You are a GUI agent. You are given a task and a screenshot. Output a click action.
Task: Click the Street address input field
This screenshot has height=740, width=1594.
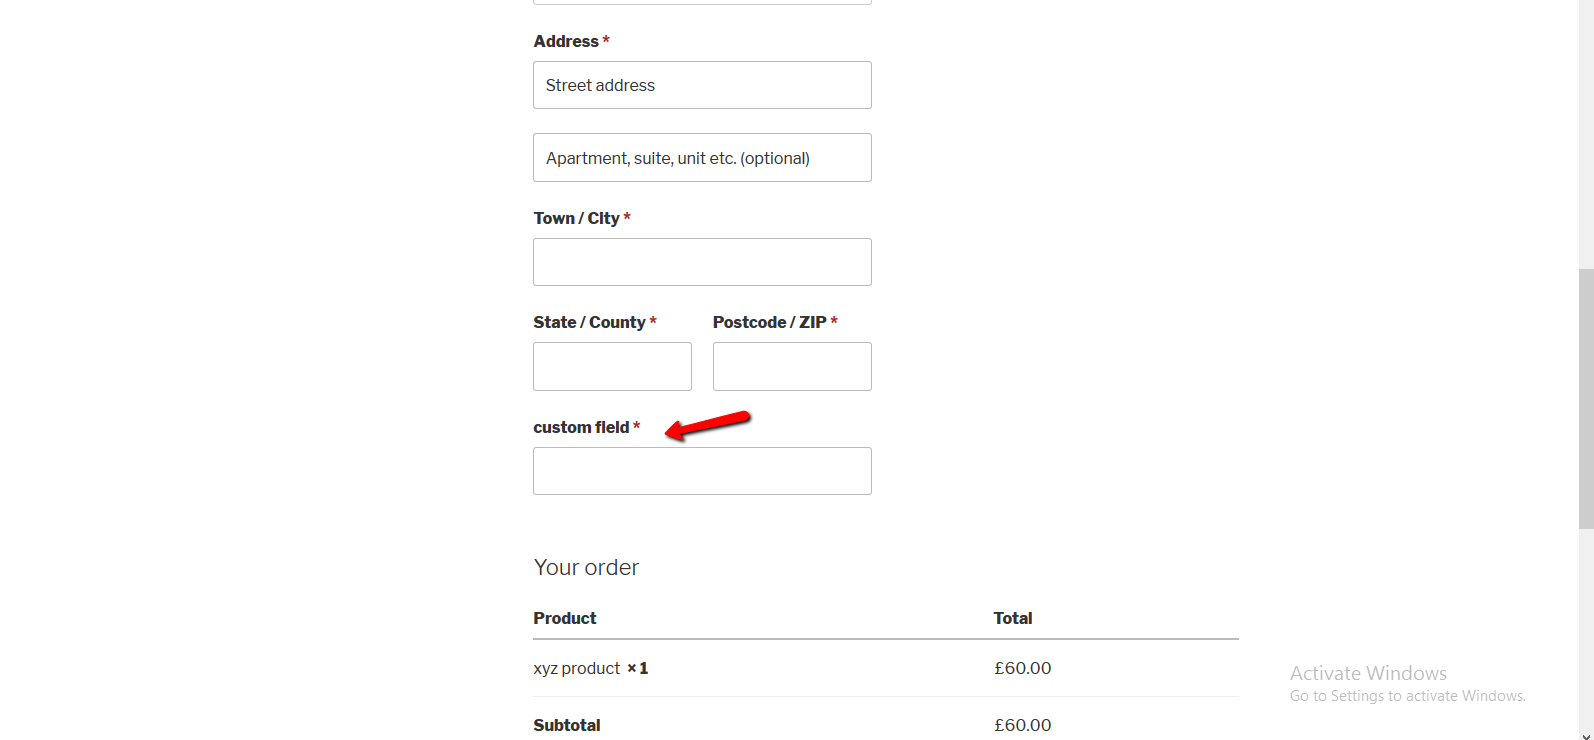click(x=702, y=85)
